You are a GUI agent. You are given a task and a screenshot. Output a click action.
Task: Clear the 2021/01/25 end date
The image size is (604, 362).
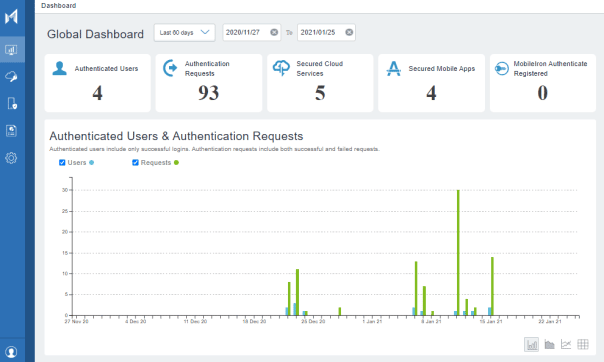point(349,32)
